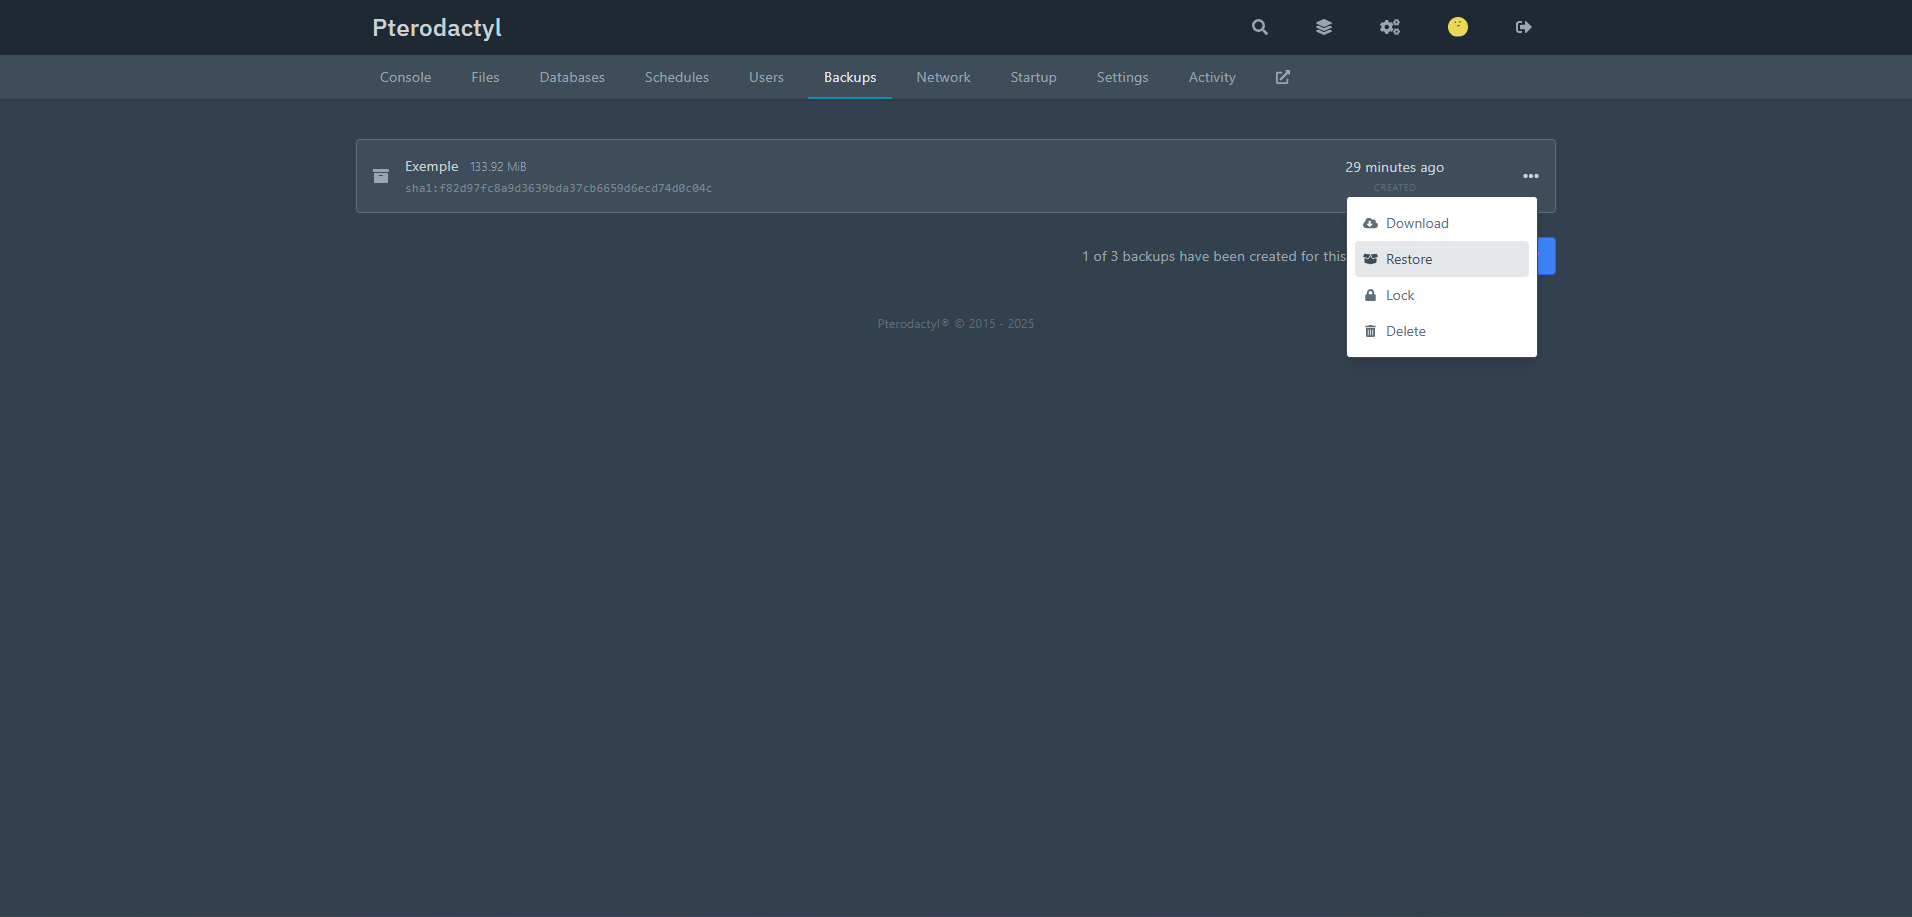The image size is (1912, 917).
Task: Select Download from the backup menu
Action: (1442, 223)
